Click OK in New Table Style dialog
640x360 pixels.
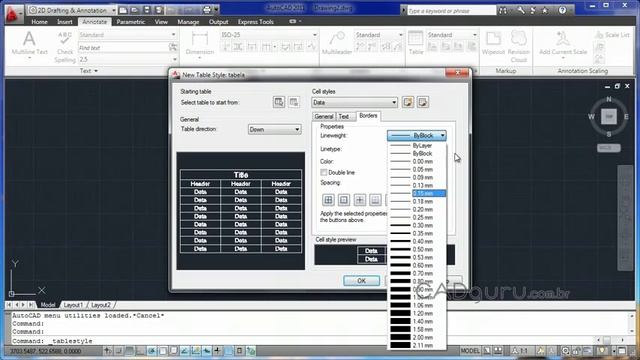pyautogui.click(x=361, y=281)
